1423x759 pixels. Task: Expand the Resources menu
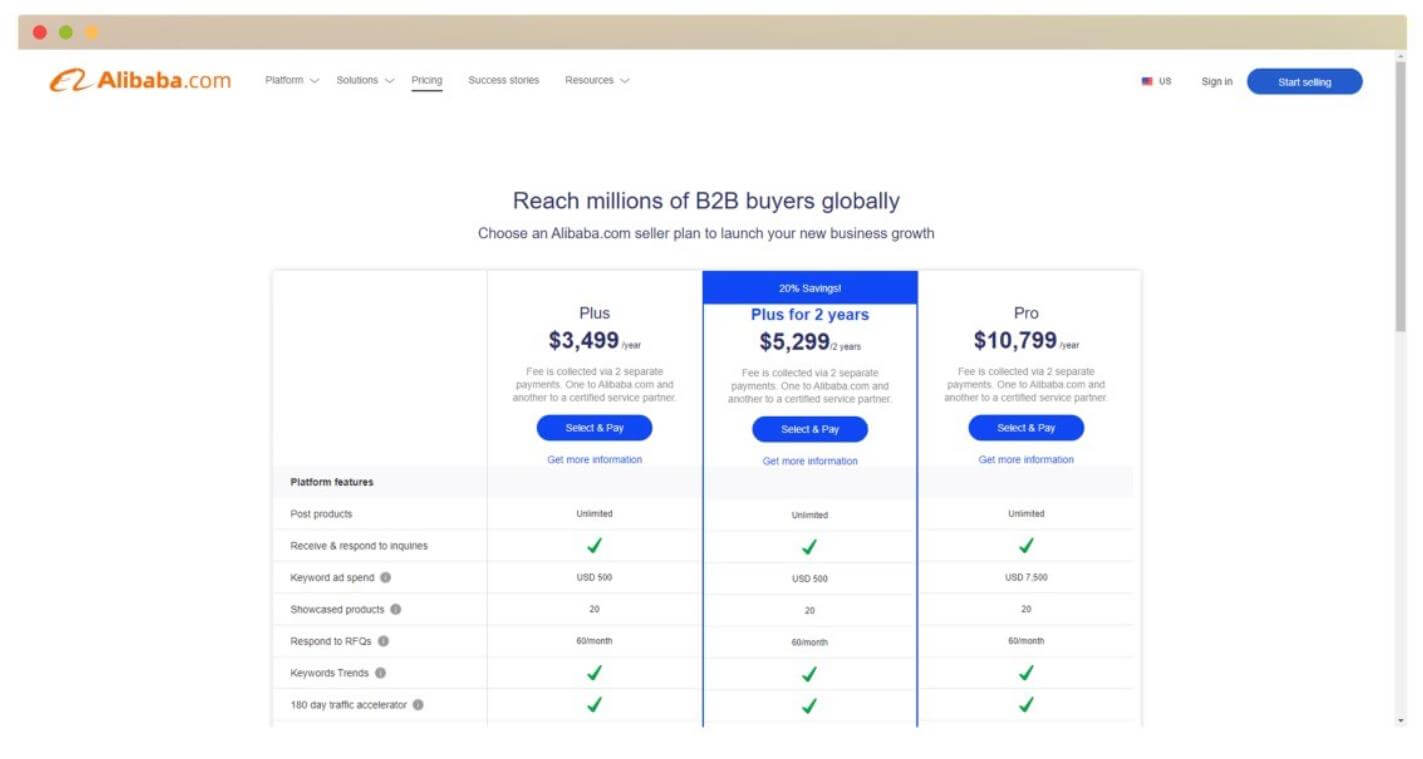coord(597,81)
